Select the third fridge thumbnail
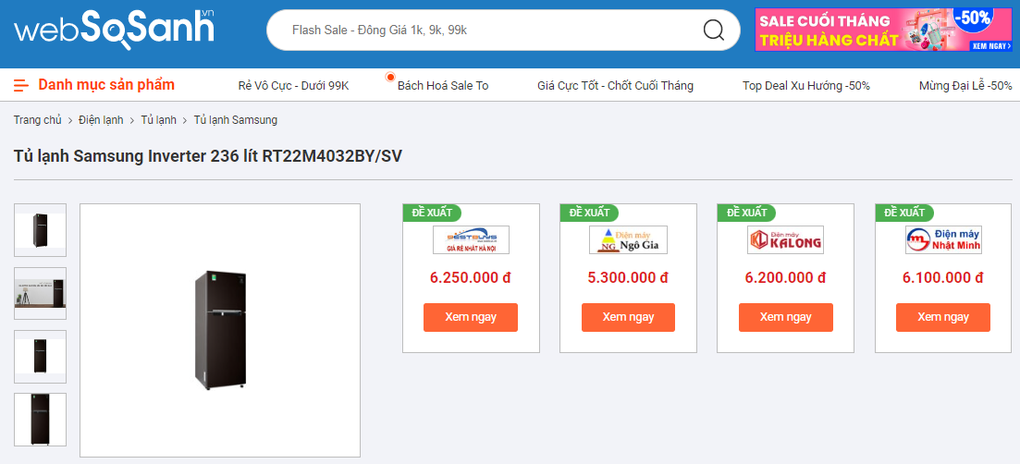 tap(40, 356)
